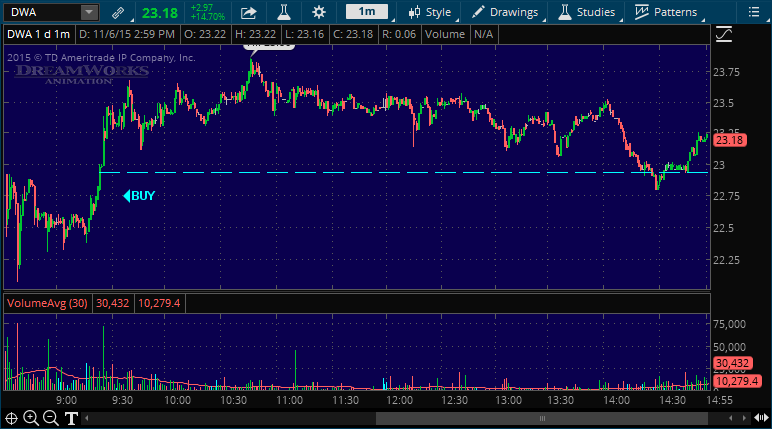
Task: Open chart settings gear icon
Action: (319, 12)
